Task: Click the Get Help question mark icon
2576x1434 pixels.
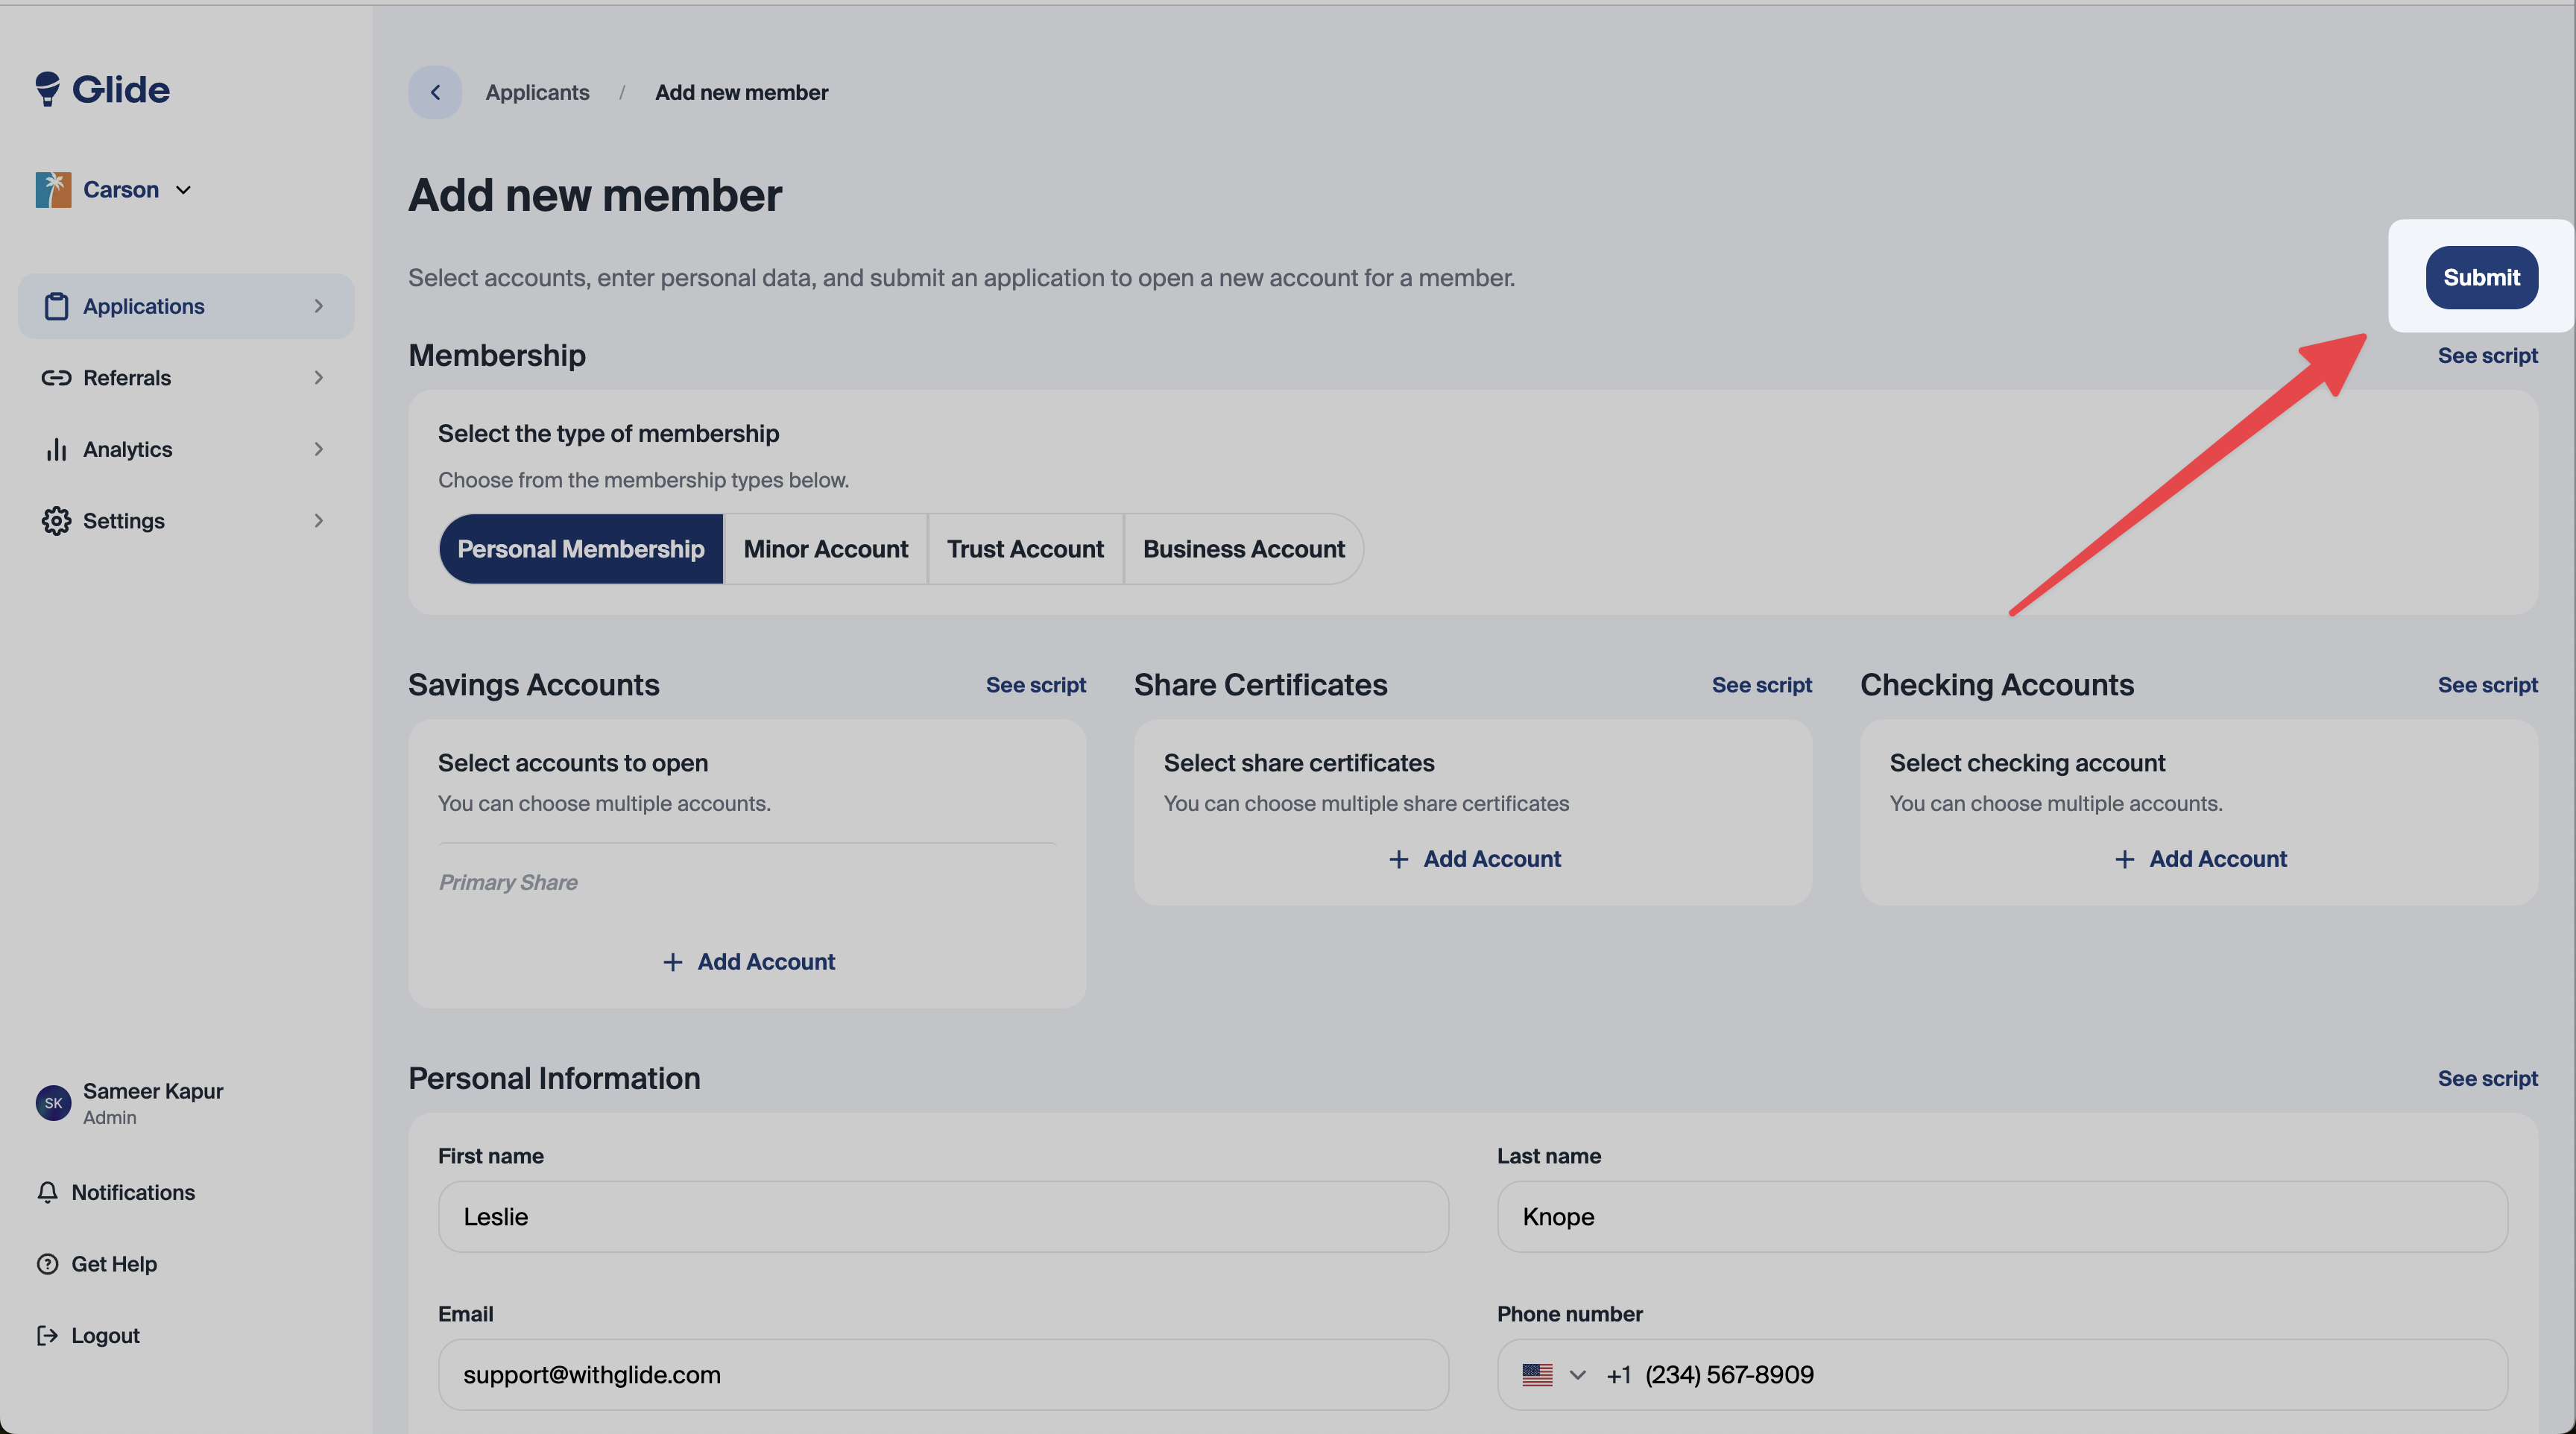Action: tap(47, 1264)
